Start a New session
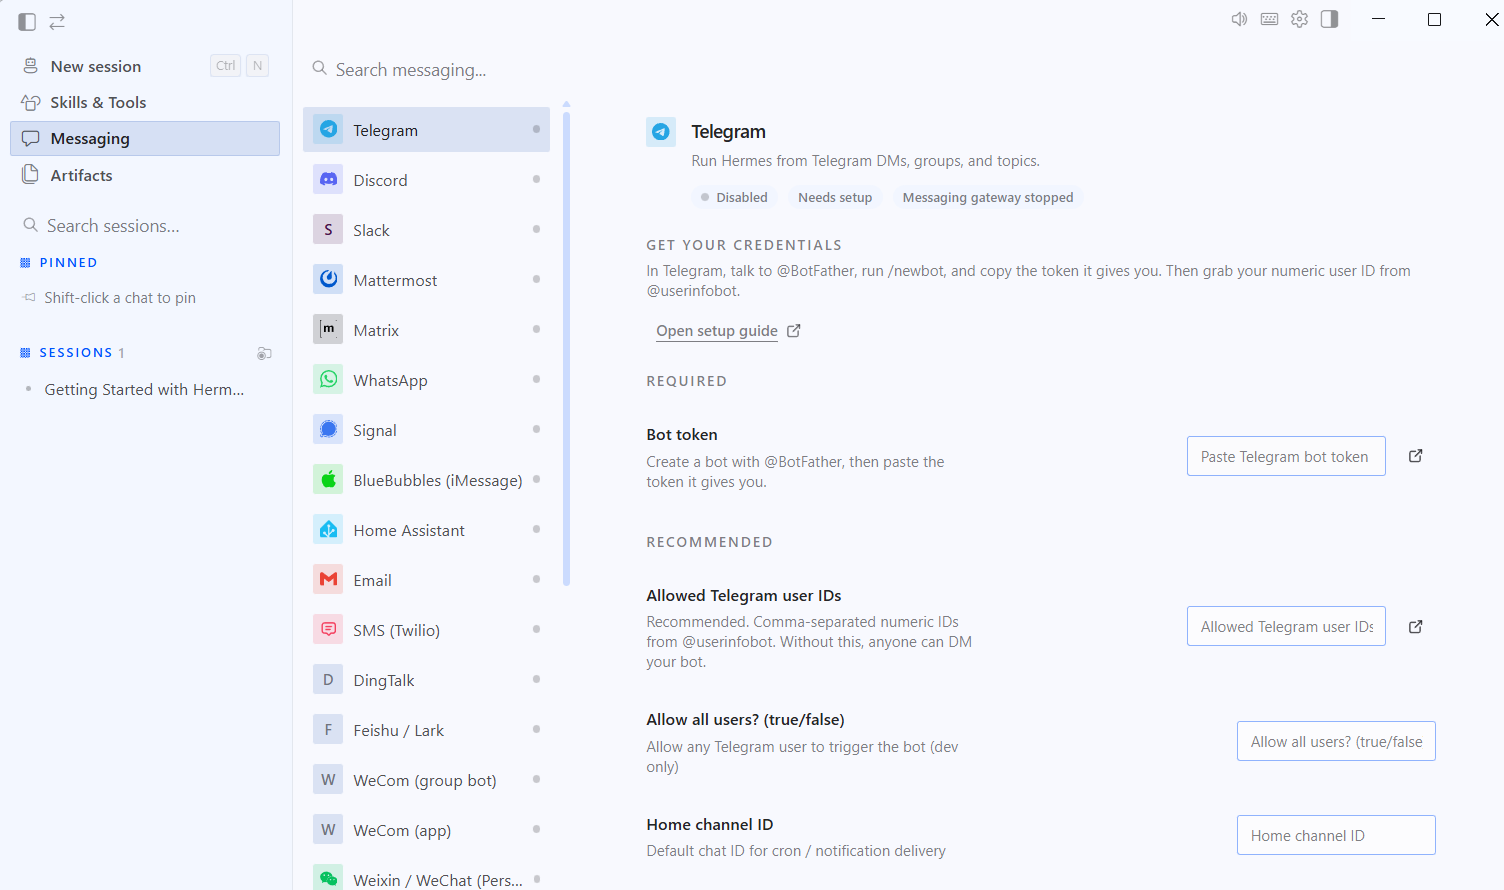The width and height of the screenshot is (1504, 890). pos(145,66)
